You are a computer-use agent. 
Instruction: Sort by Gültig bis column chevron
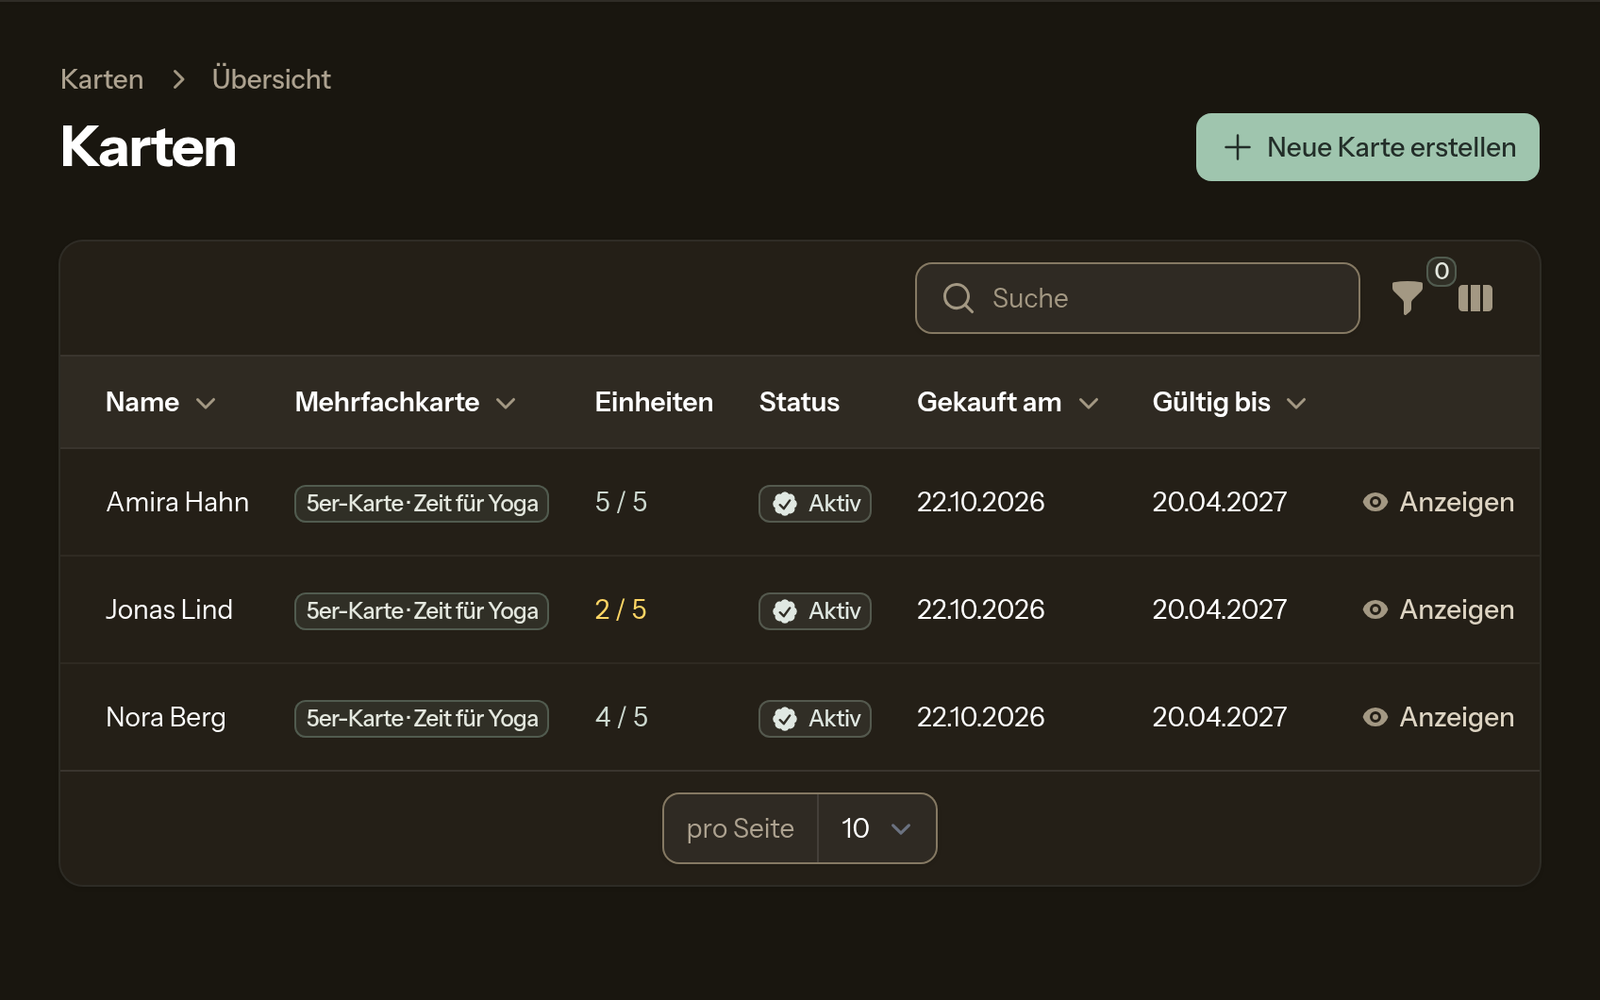click(x=1296, y=403)
